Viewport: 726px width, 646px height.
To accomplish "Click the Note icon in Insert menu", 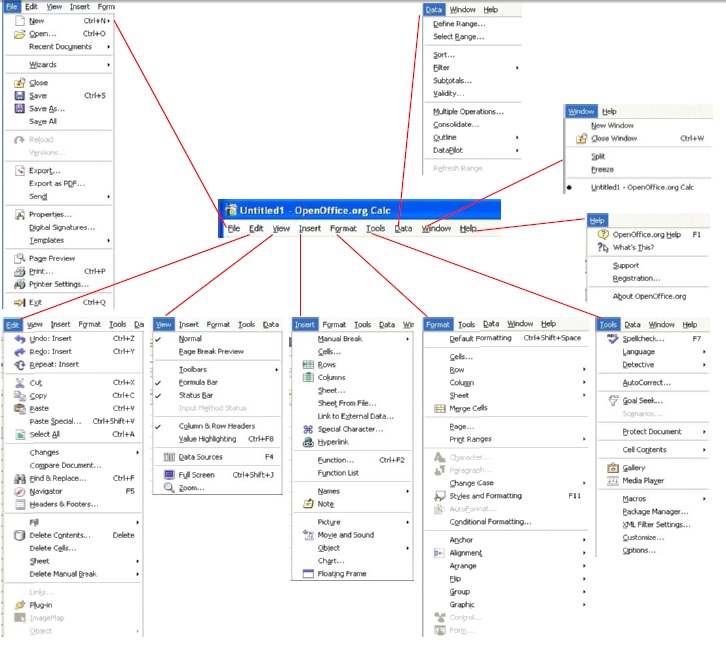I will (x=308, y=504).
